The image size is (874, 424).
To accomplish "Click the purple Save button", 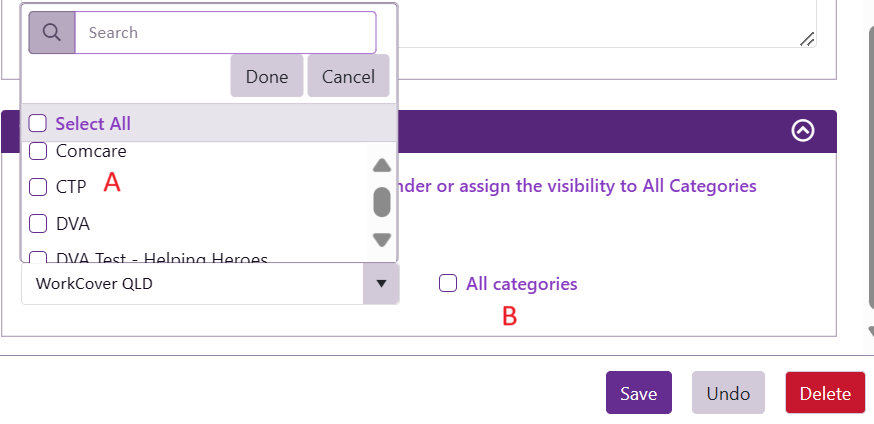I will click(x=638, y=393).
